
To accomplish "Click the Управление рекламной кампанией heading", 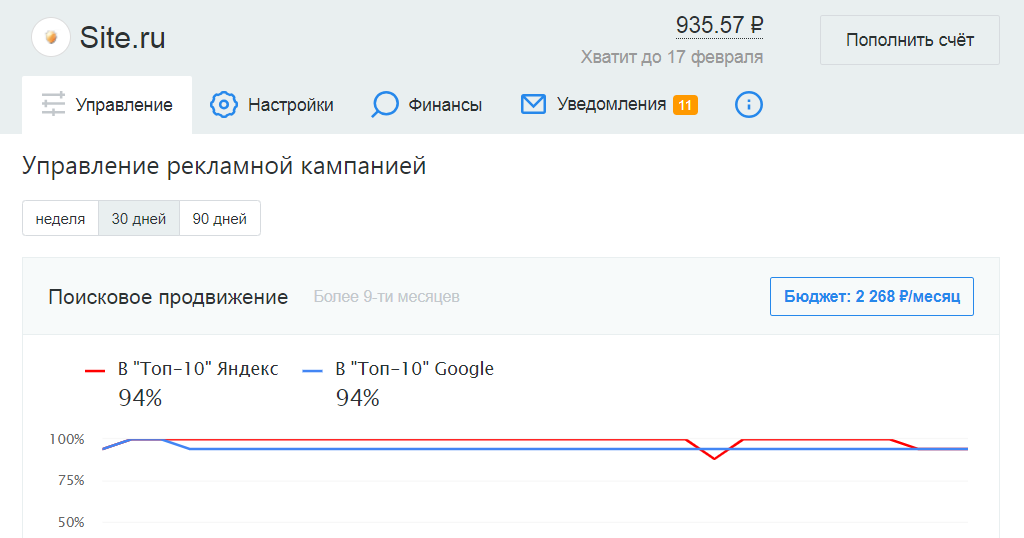I will point(224,166).
